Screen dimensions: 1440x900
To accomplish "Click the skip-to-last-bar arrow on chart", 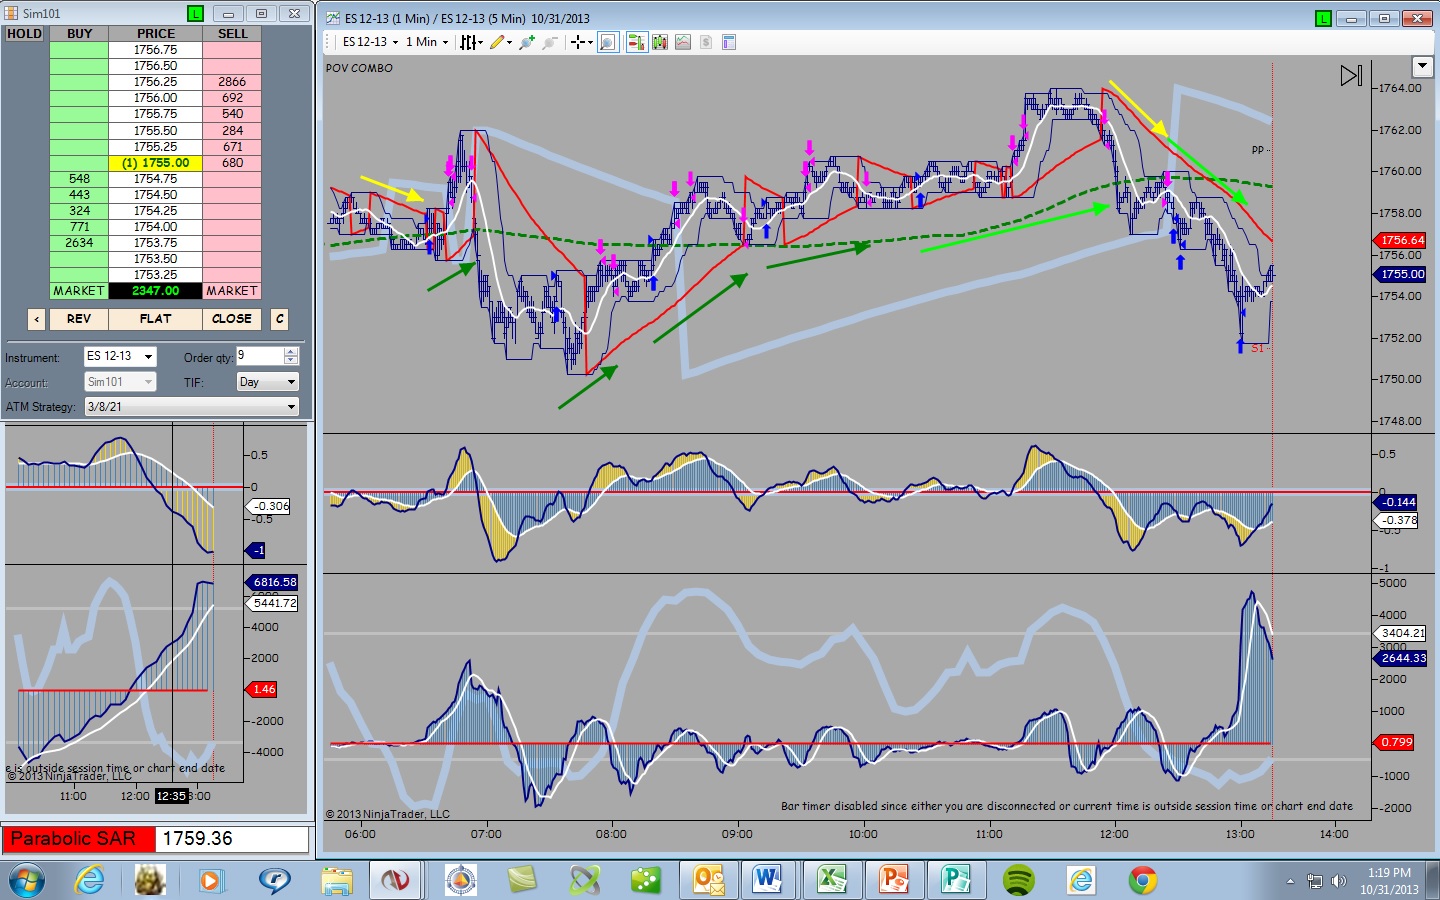I will click(x=1351, y=75).
